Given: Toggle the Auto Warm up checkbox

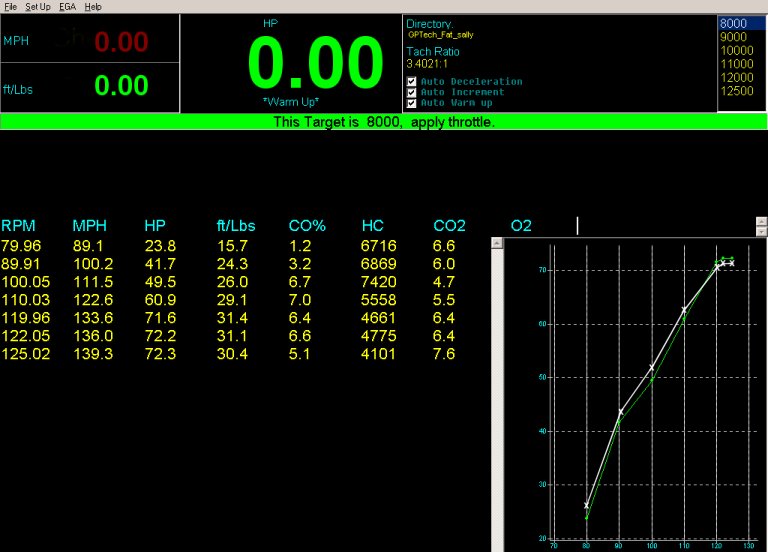Looking at the screenshot, I should pos(412,102).
